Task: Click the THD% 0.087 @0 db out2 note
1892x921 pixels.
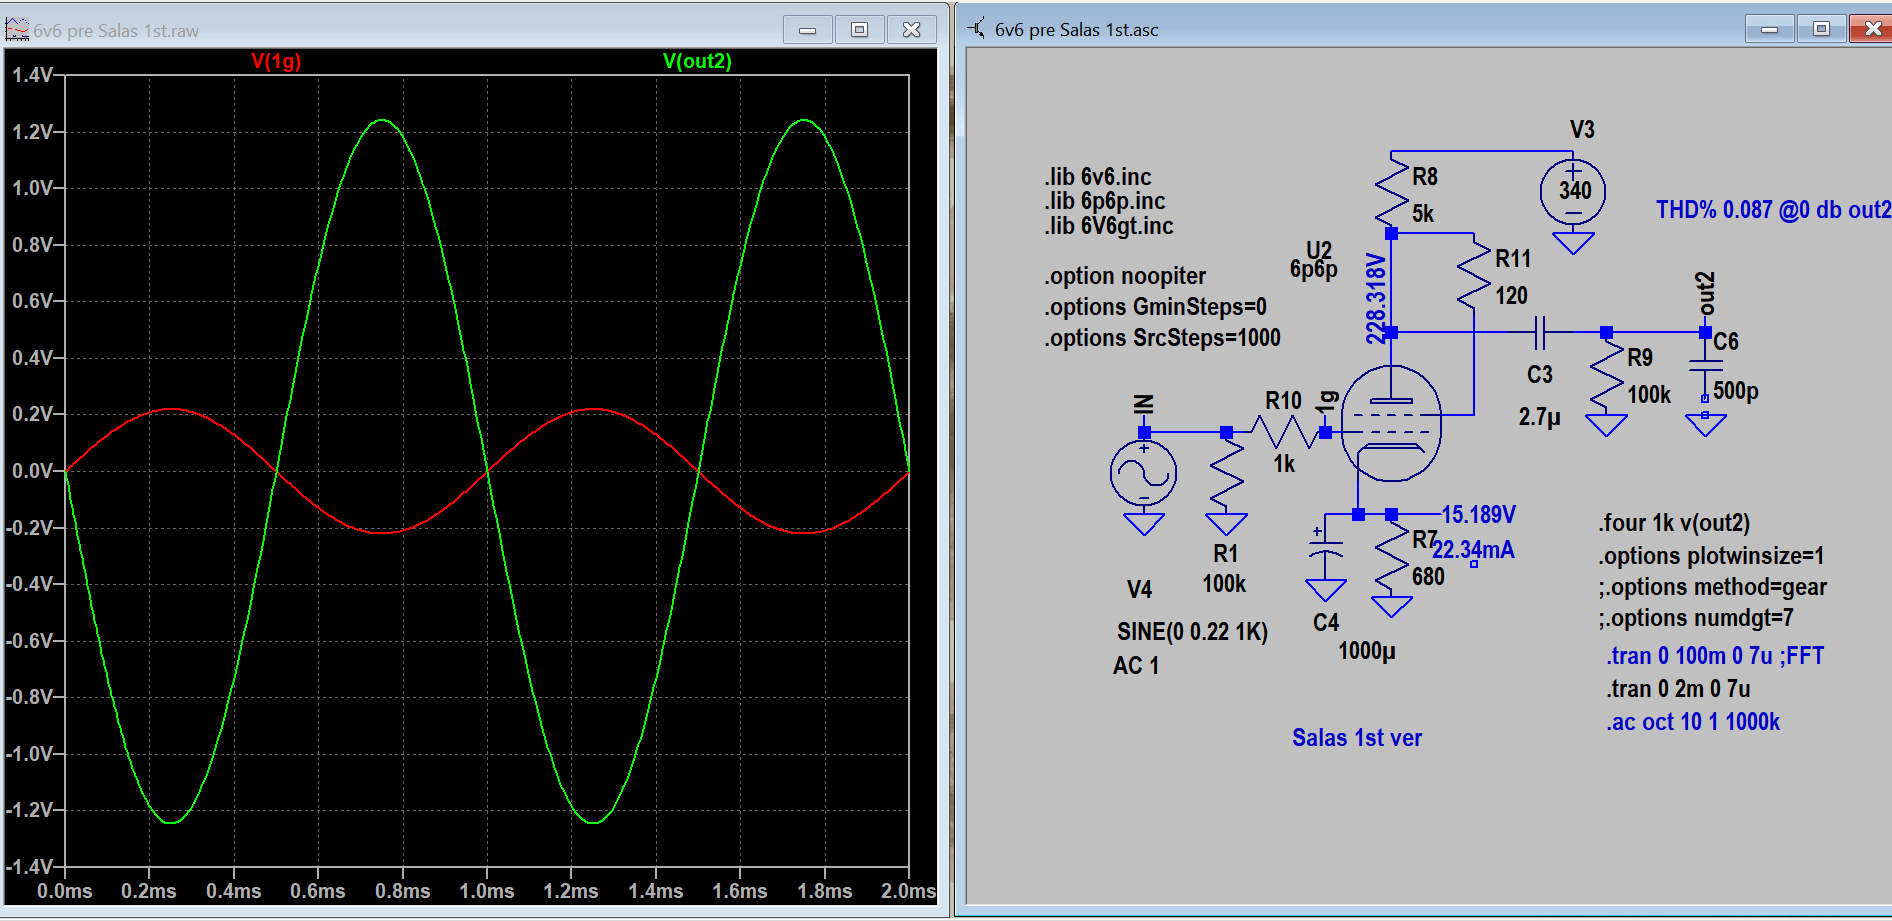Action: coord(1773,210)
